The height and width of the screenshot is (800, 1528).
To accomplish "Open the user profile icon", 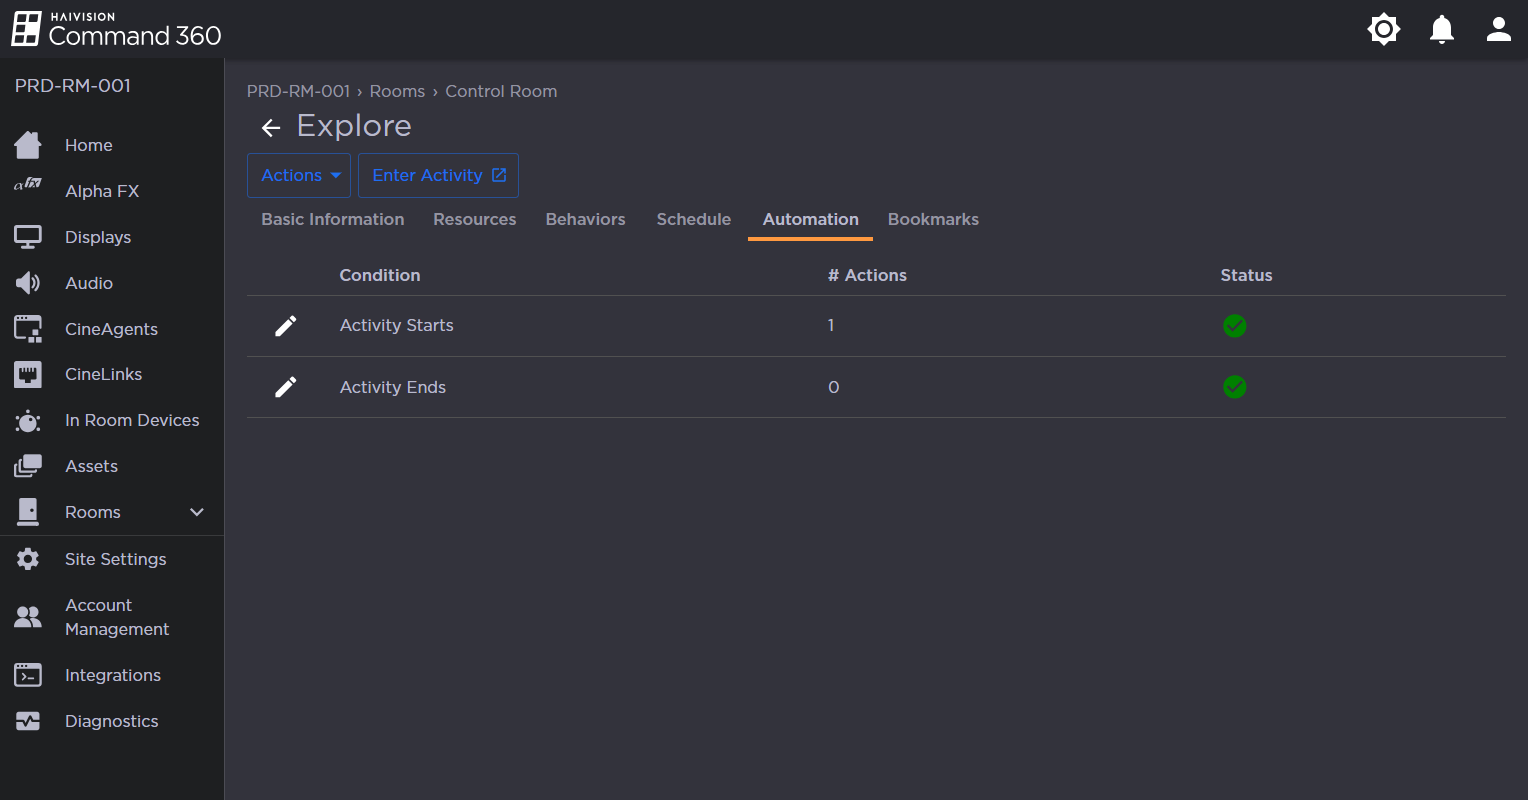I will 1498,29.
